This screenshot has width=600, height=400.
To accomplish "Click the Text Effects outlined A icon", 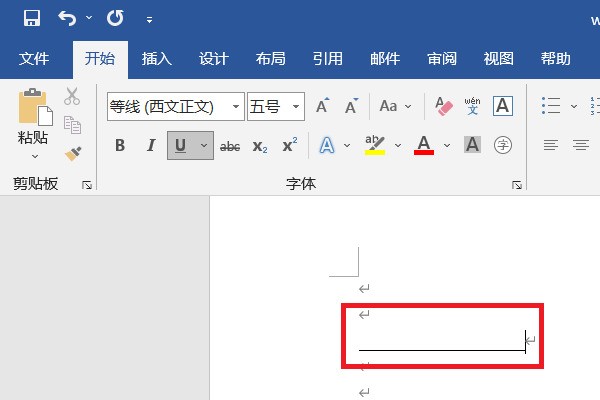I will (x=327, y=145).
